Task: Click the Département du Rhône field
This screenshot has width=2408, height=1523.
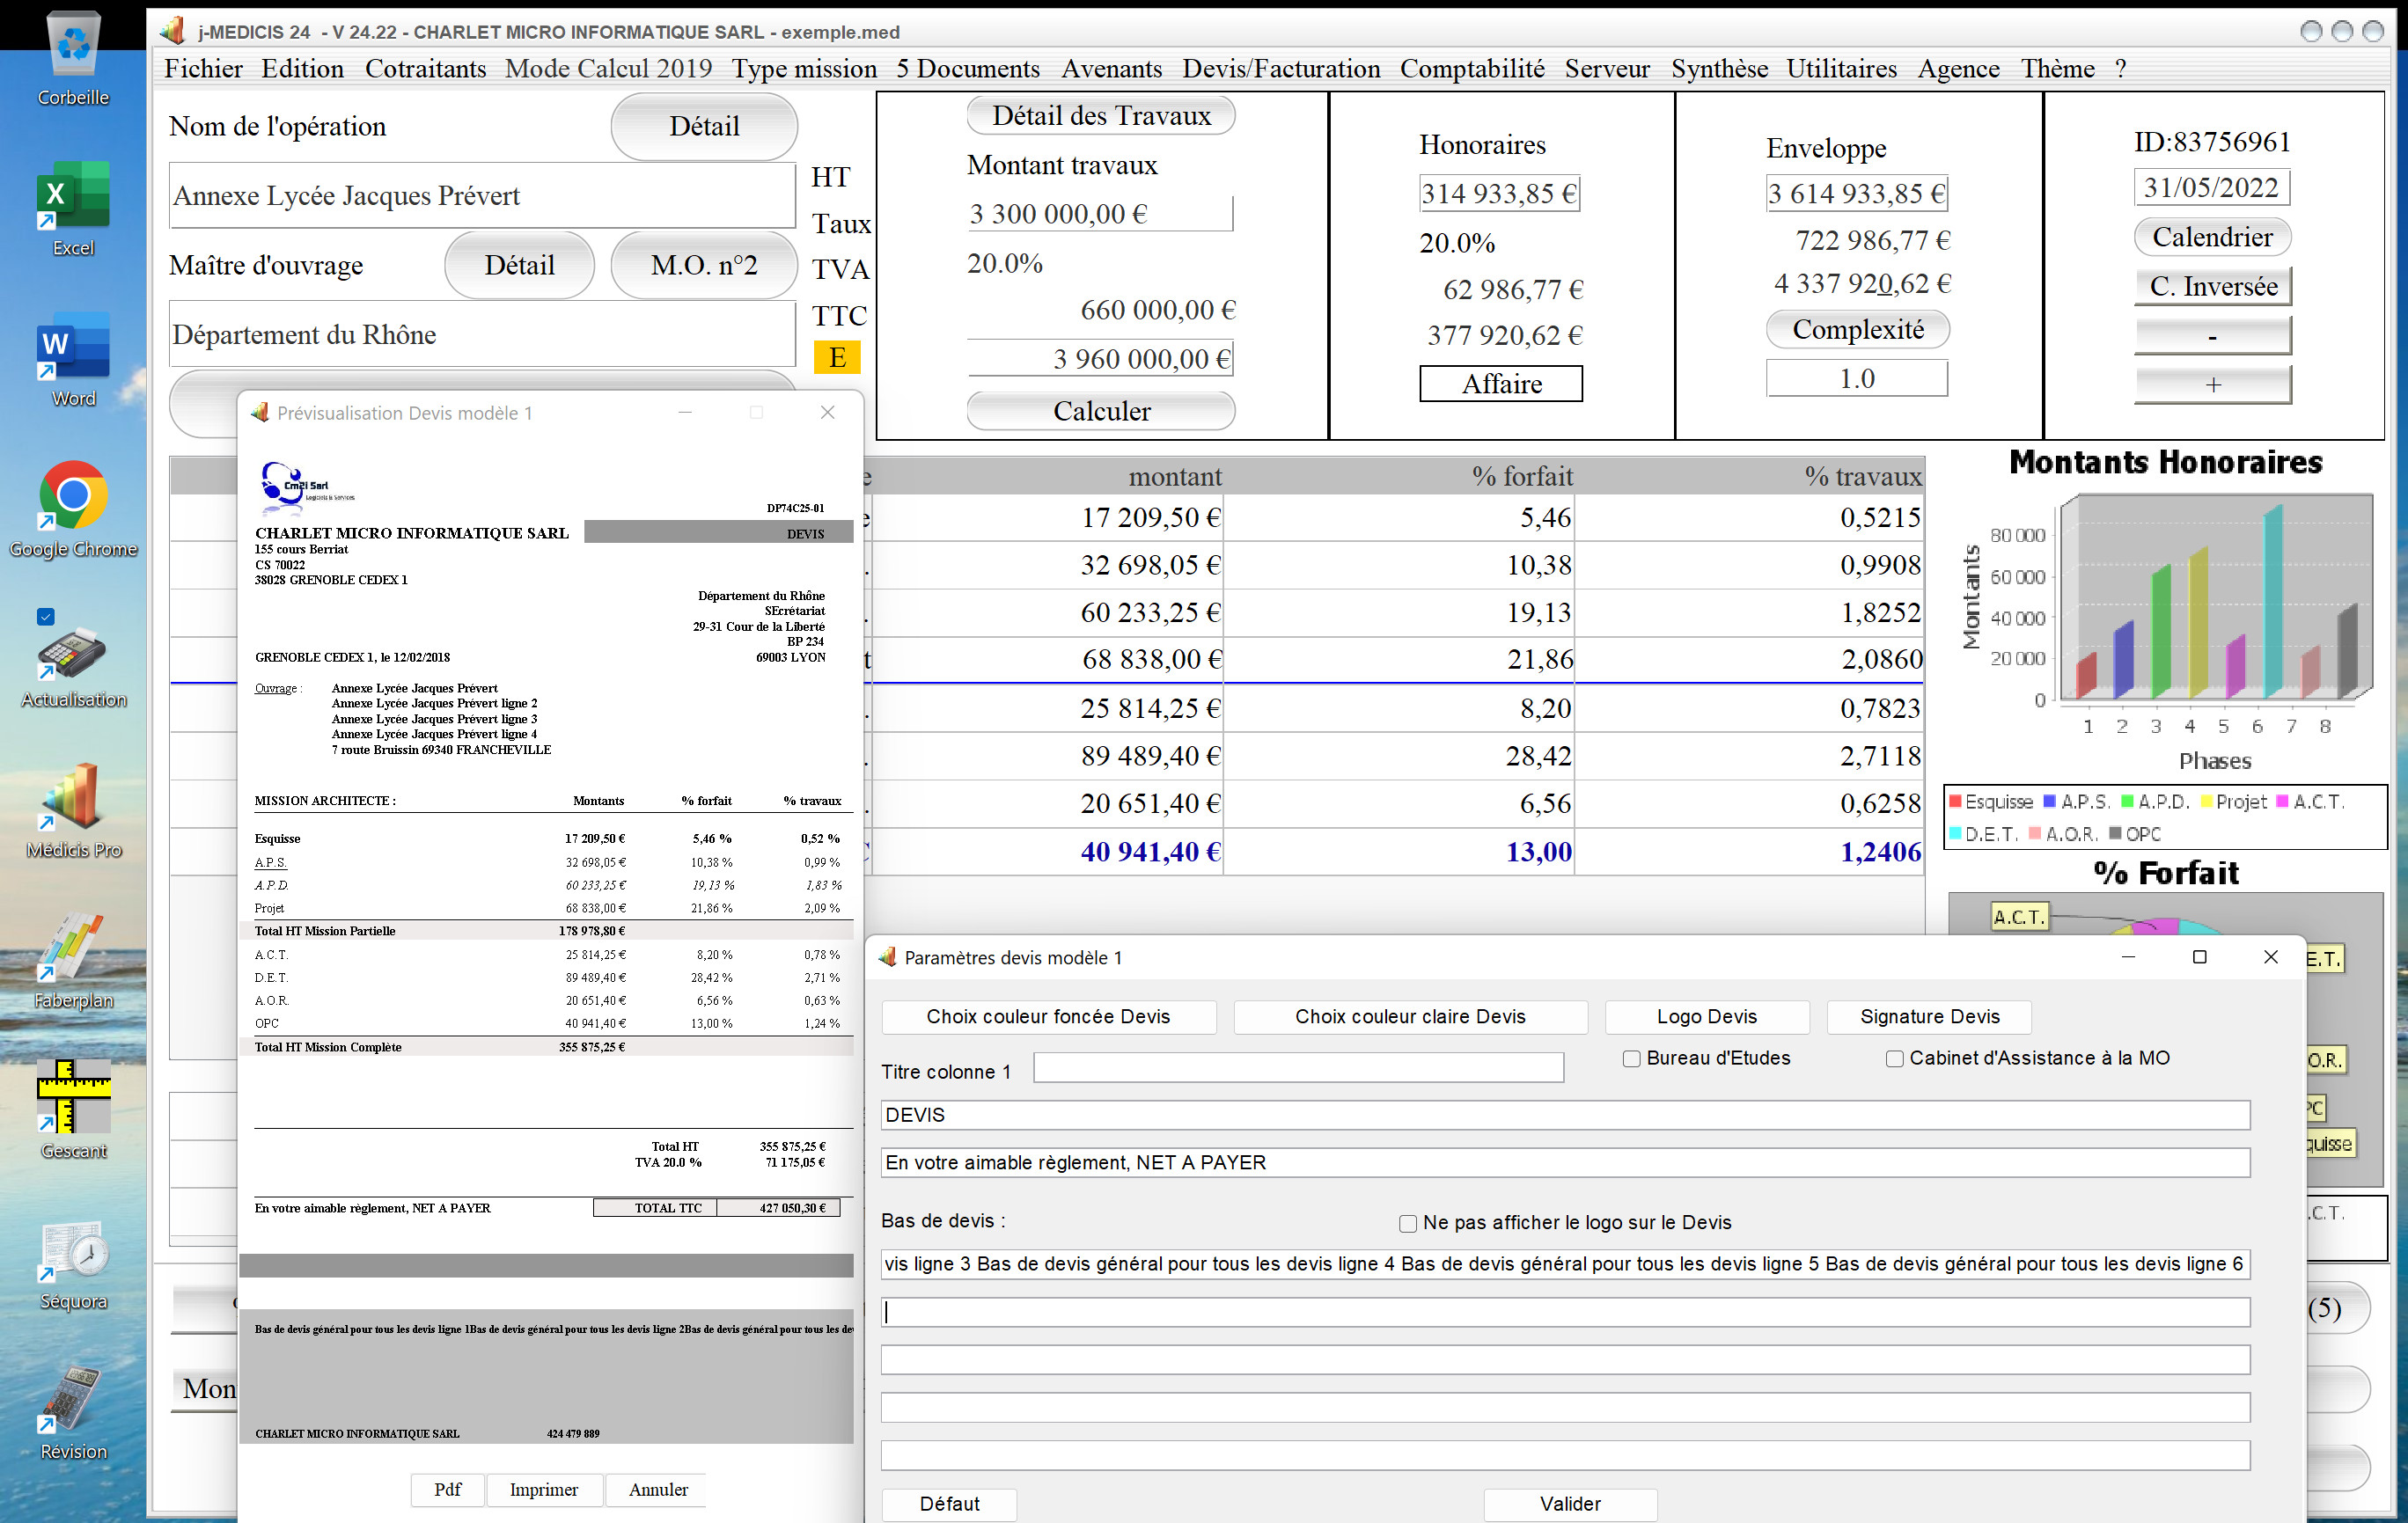Action: [x=482, y=334]
